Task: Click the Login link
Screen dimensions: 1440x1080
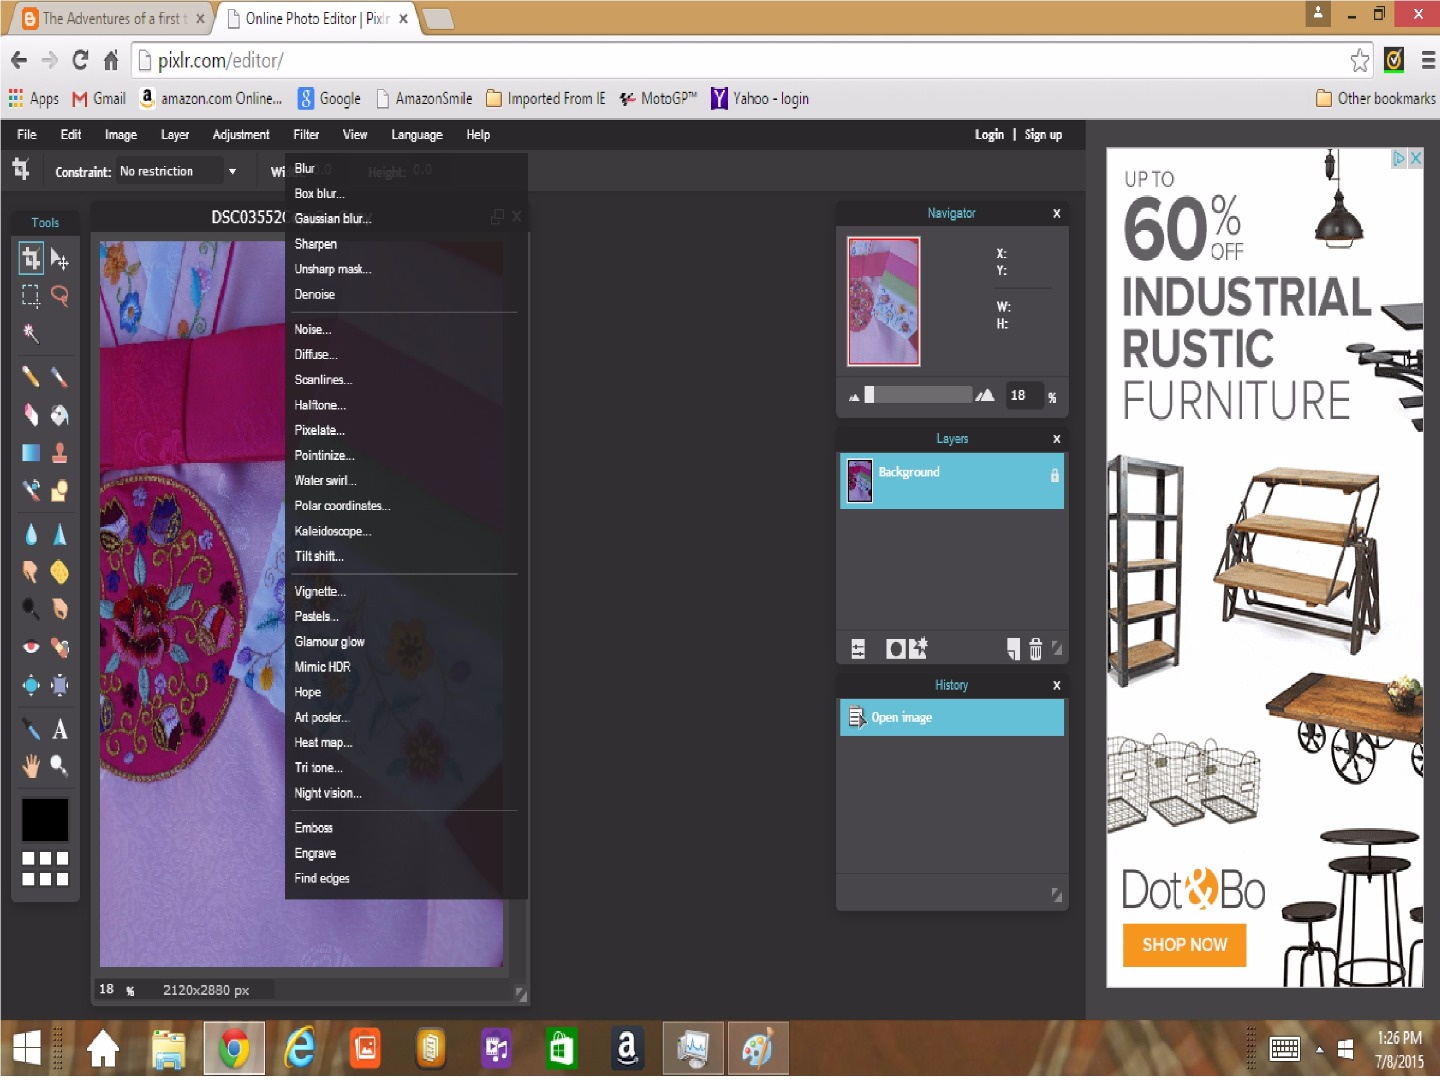Action: (x=989, y=135)
